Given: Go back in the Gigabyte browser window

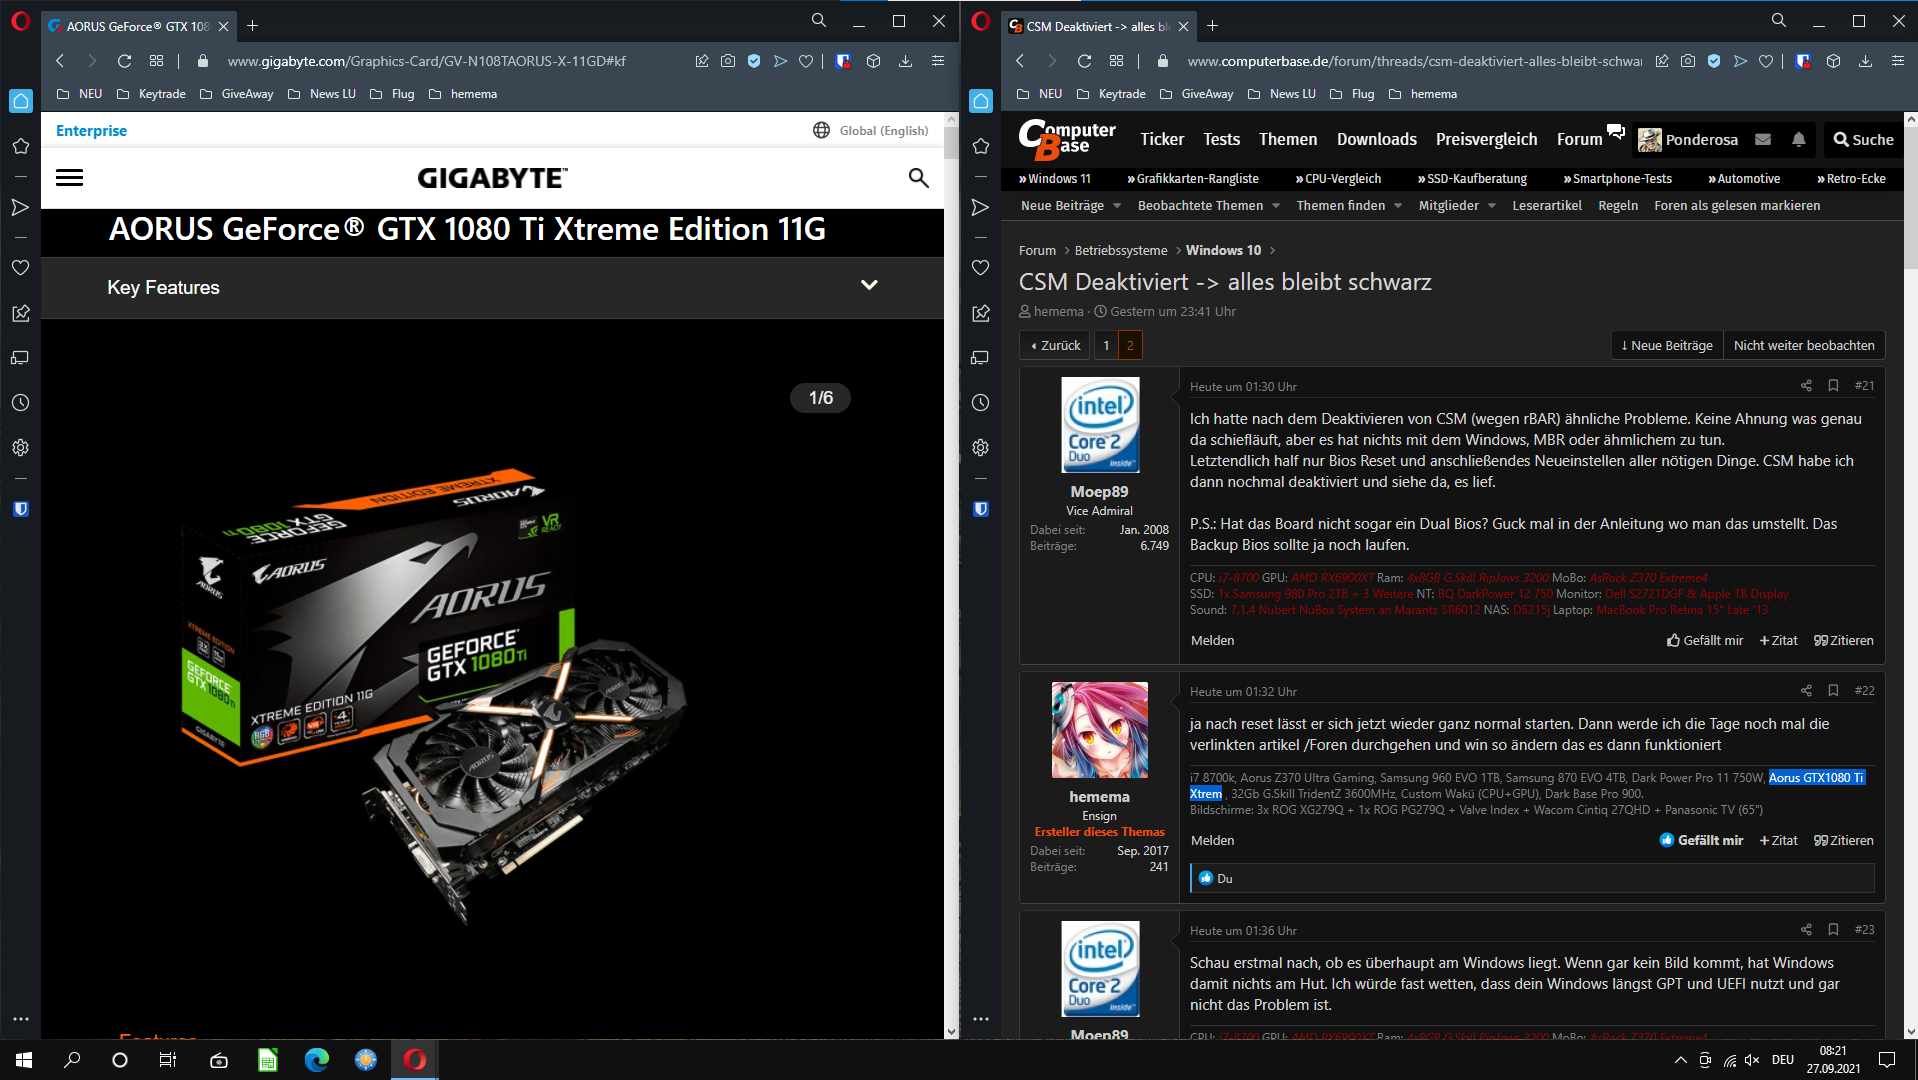Looking at the screenshot, I should click(60, 61).
